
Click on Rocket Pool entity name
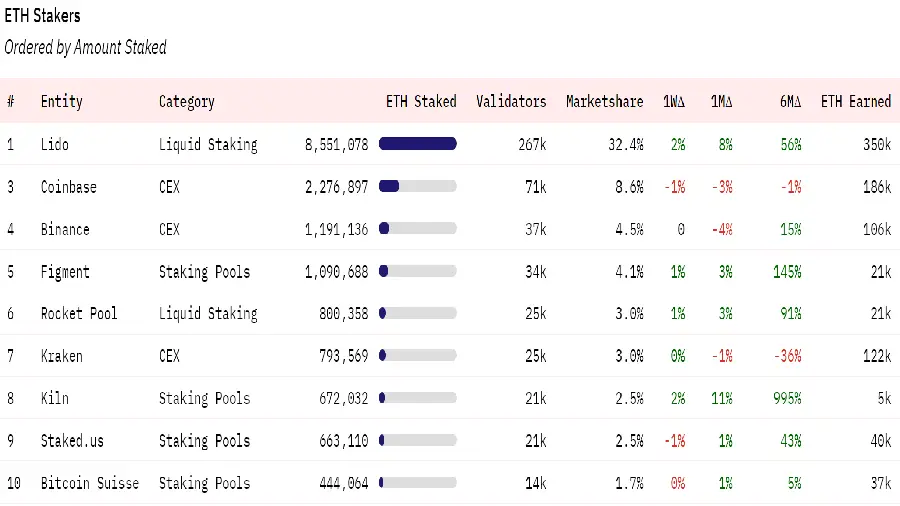pyautogui.click(x=79, y=314)
